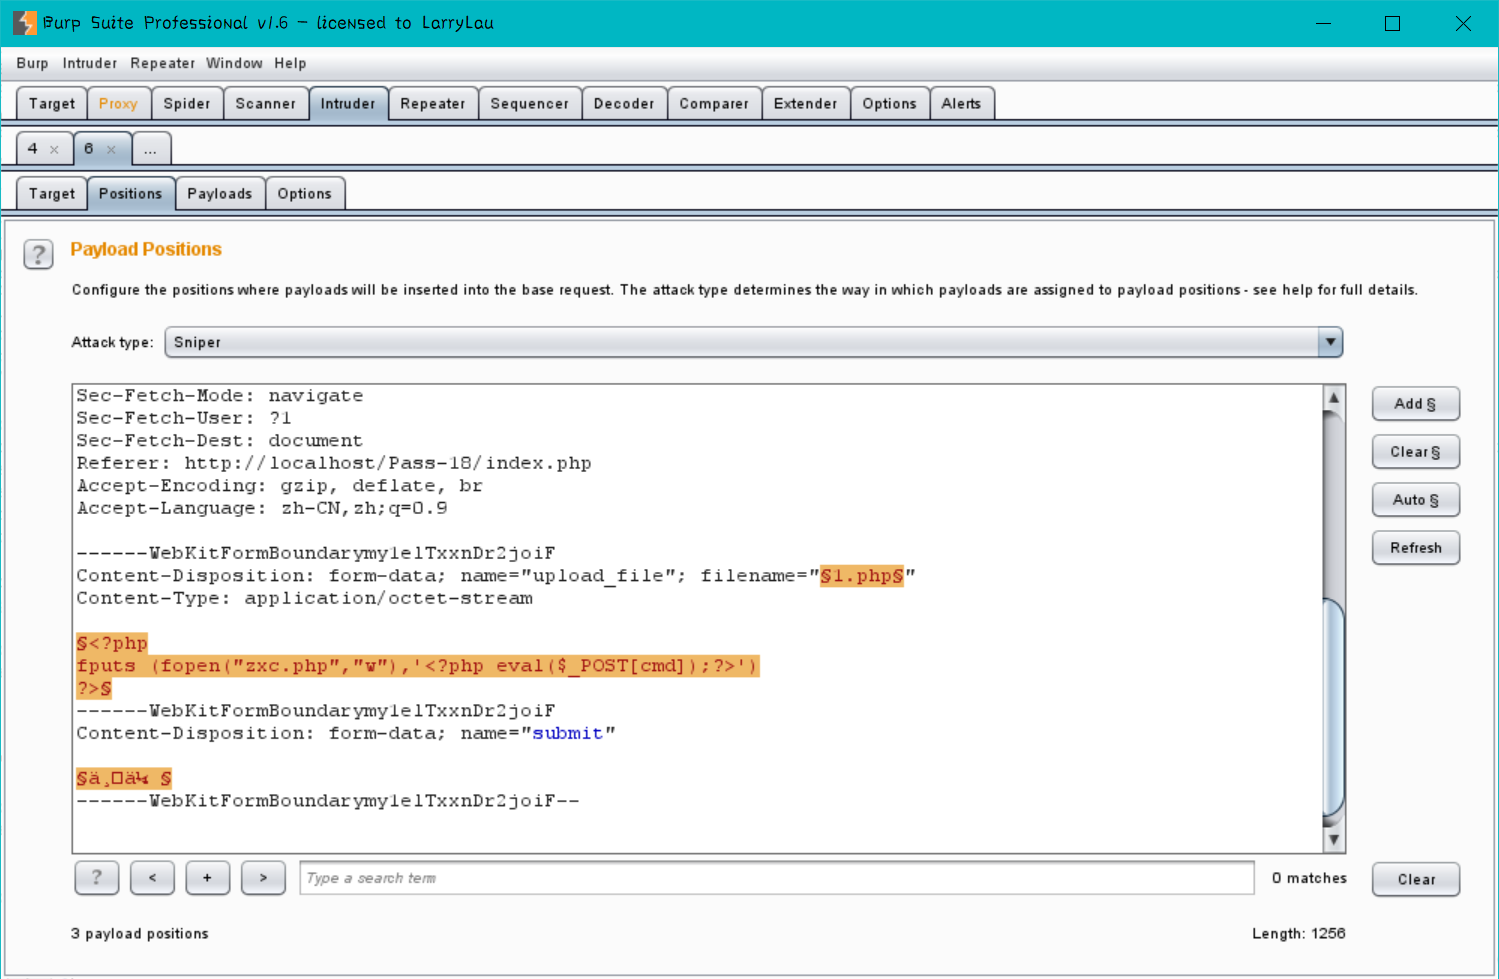Select the Positions sub-tab
The image size is (1499, 979).
[x=131, y=194]
